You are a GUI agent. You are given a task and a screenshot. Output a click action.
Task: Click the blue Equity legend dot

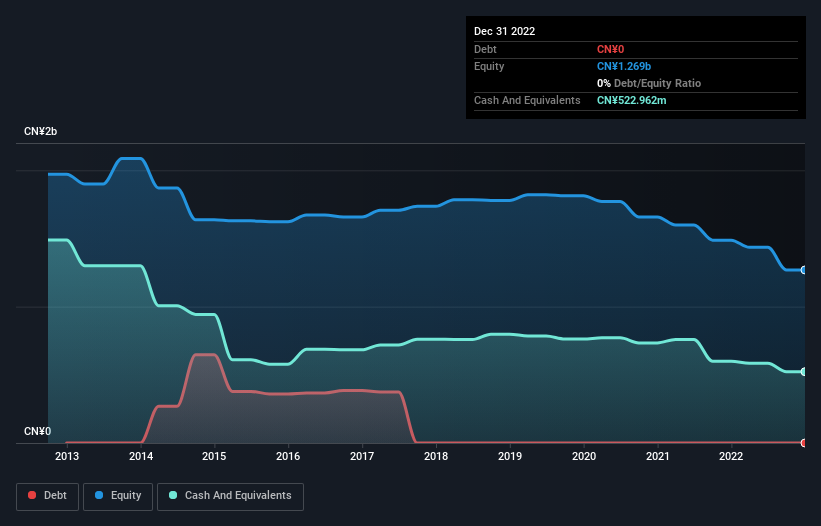[99, 495]
